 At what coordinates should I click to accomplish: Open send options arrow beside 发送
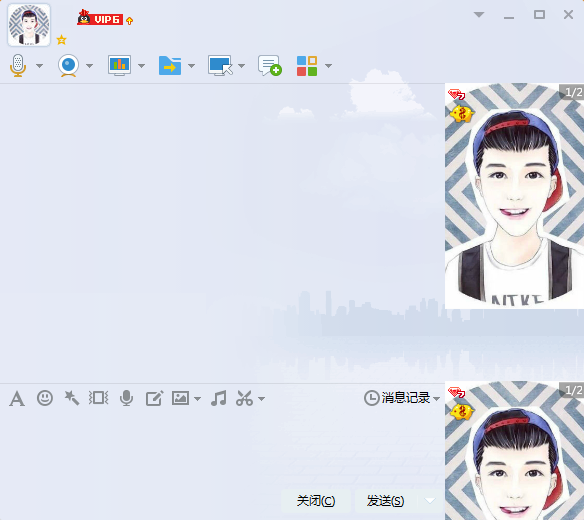pyautogui.click(x=430, y=501)
